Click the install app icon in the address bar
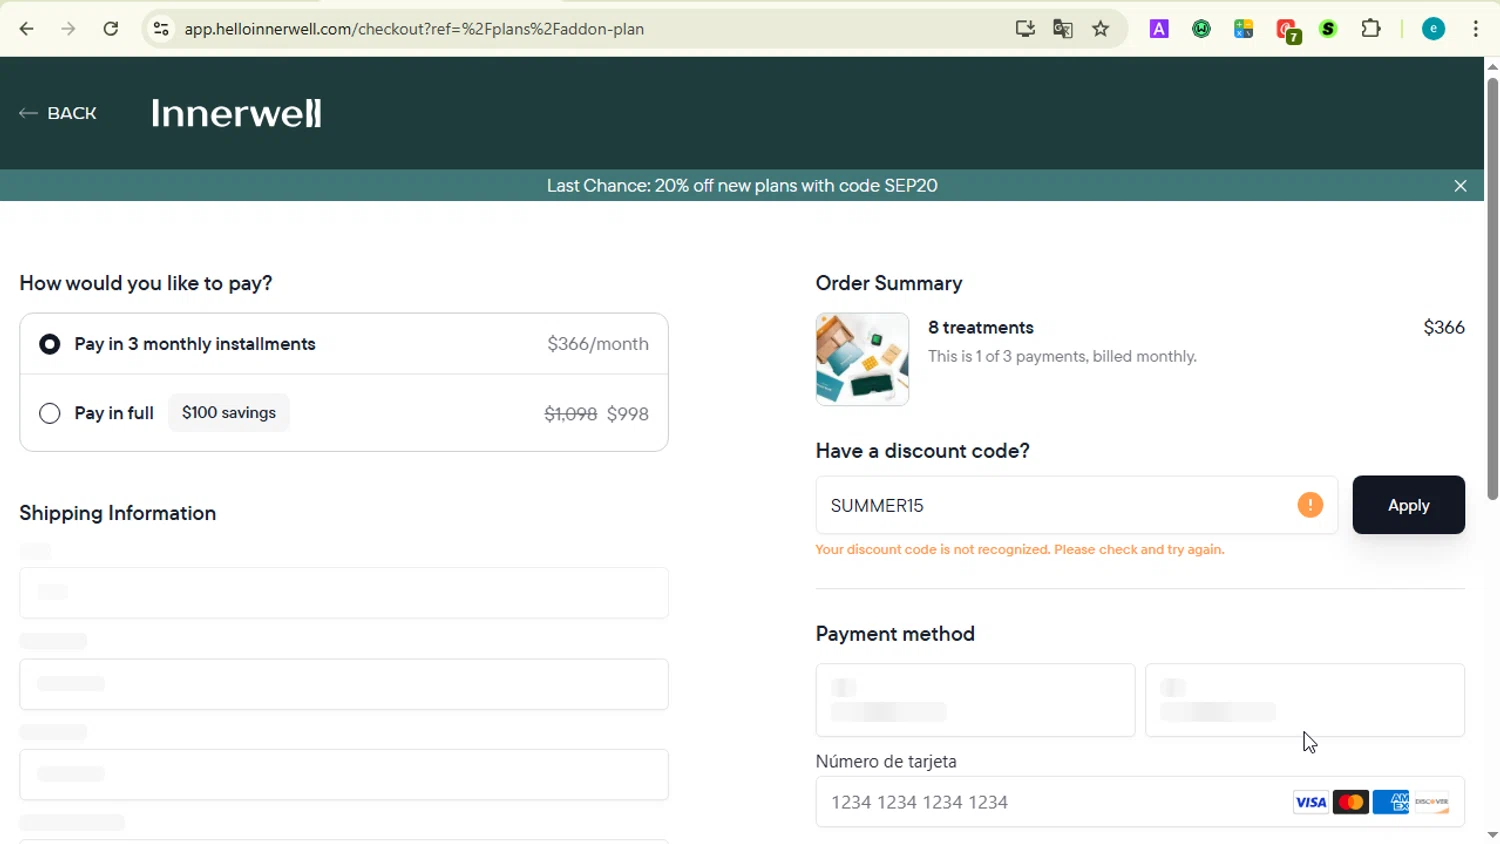The height and width of the screenshot is (844, 1500). click(x=1025, y=29)
